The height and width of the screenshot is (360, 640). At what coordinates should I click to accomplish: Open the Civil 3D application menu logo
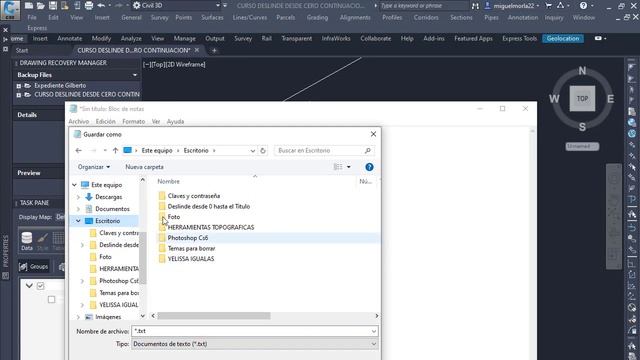coord(10,10)
